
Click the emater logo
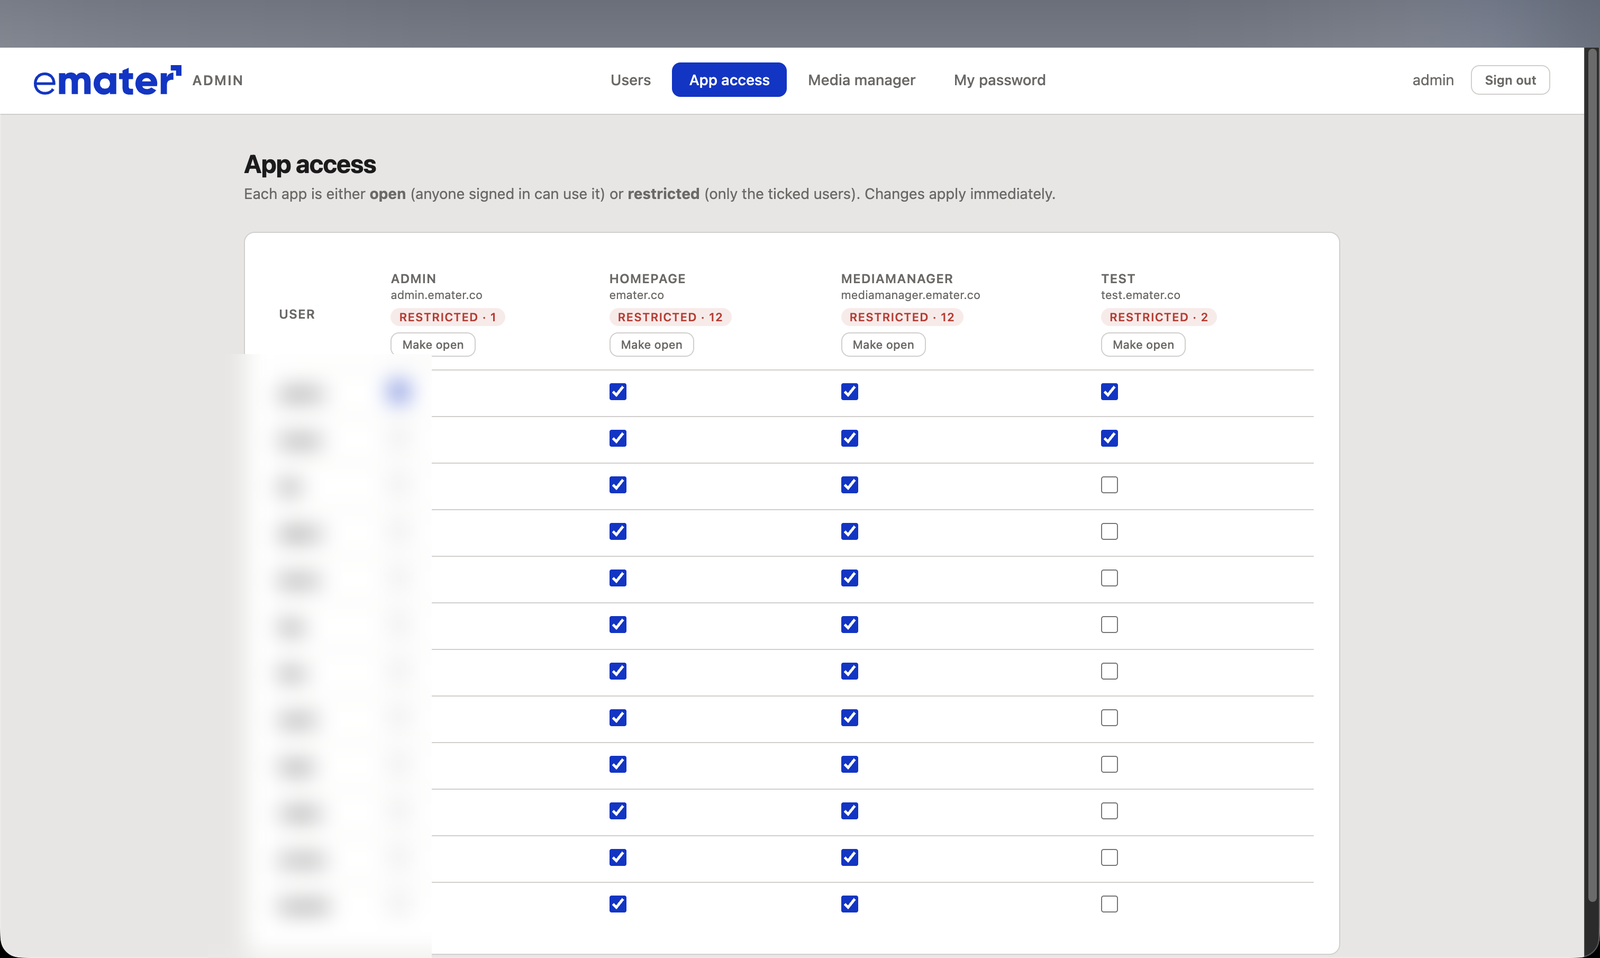[x=107, y=80]
